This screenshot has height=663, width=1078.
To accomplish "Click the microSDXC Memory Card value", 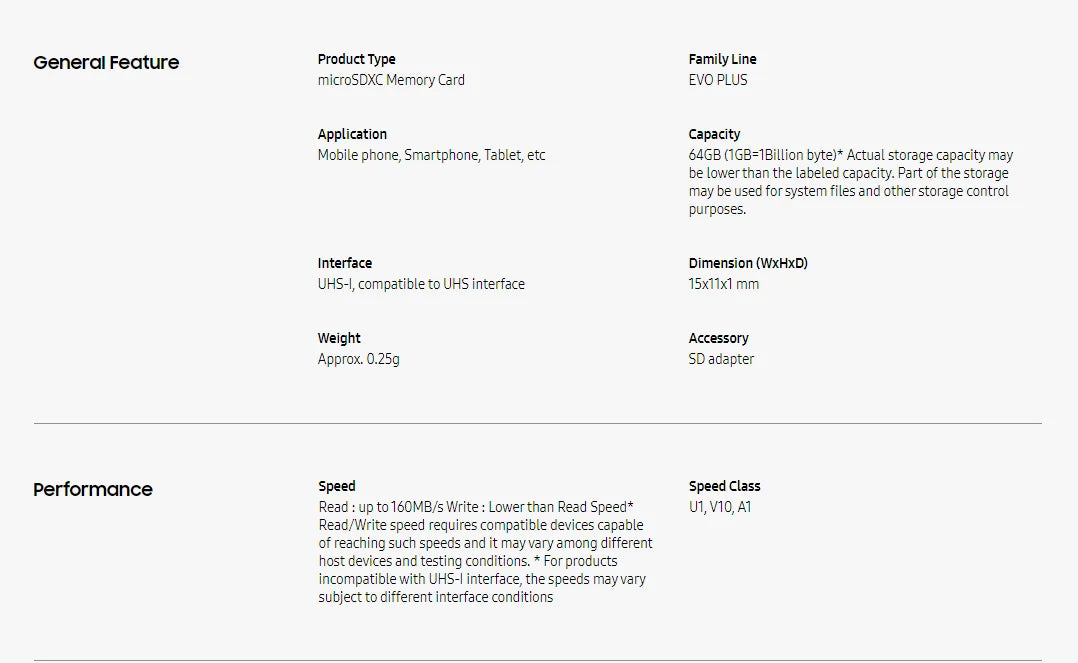I will (391, 80).
